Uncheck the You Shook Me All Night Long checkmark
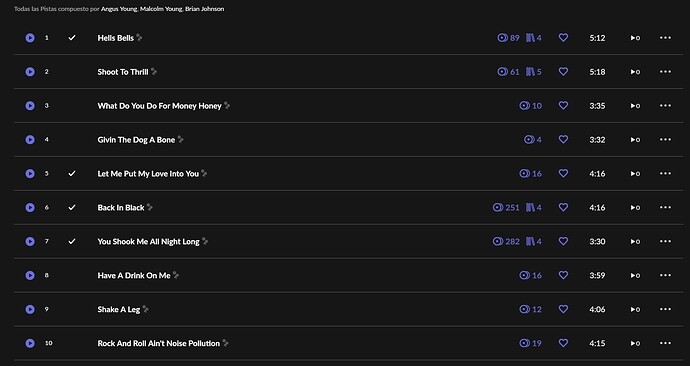Screen dimensions: 690x366 click(x=72, y=241)
